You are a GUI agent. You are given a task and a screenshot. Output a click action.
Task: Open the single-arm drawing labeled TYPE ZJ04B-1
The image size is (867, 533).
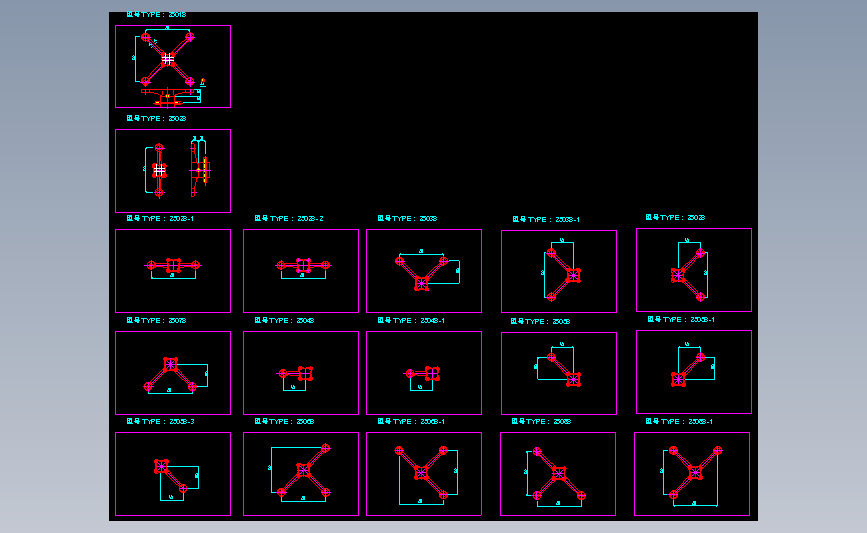(x=424, y=373)
